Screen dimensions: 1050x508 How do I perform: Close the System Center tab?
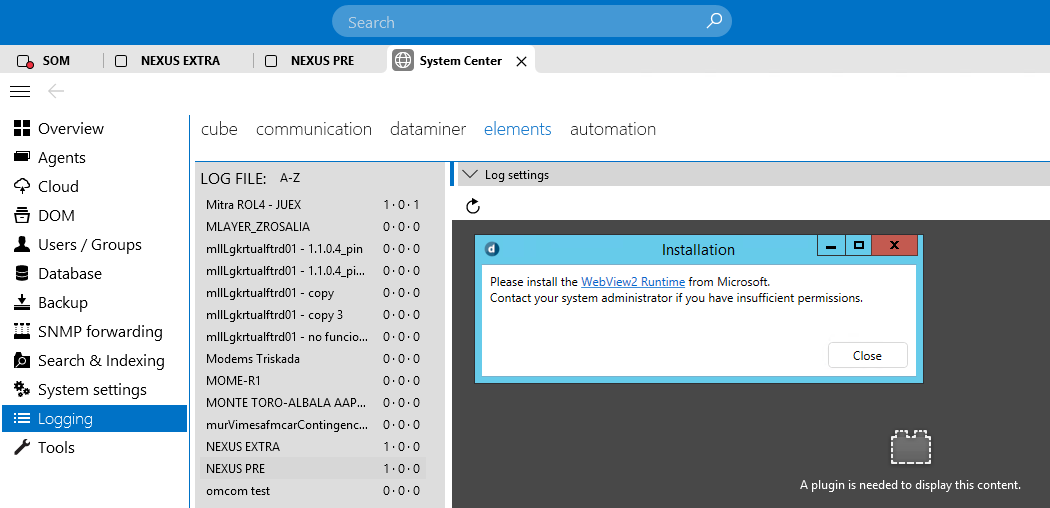[x=521, y=61]
